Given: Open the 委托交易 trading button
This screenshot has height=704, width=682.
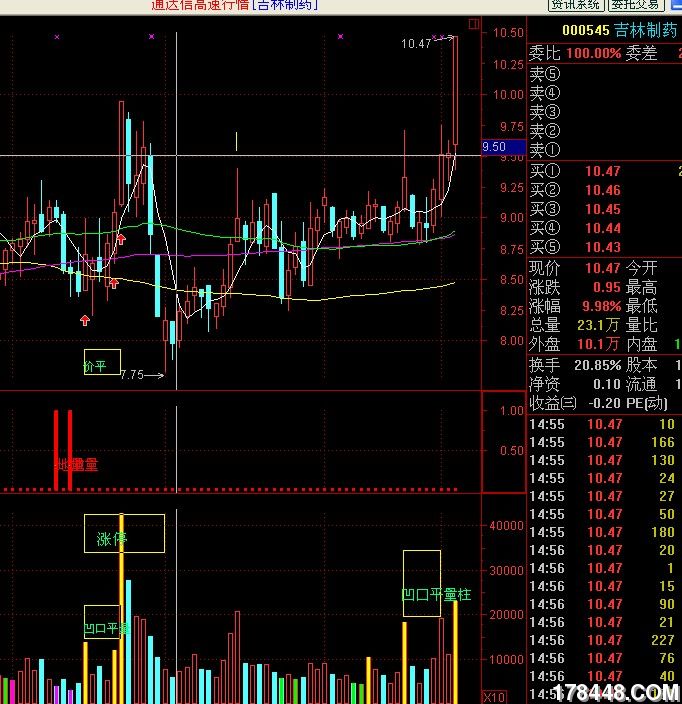Looking at the screenshot, I should 640,6.
